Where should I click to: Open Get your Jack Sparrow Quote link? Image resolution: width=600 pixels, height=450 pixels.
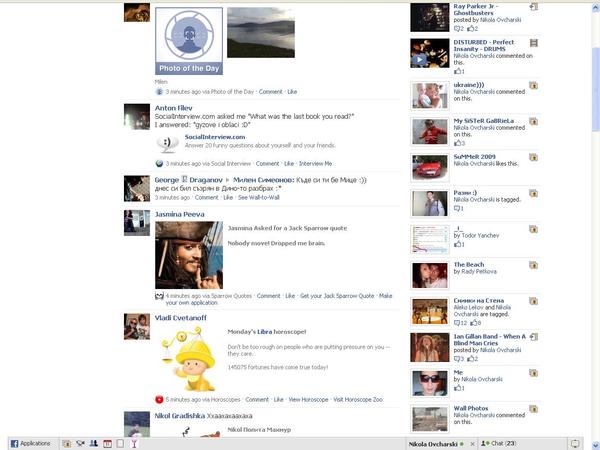[337, 296]
